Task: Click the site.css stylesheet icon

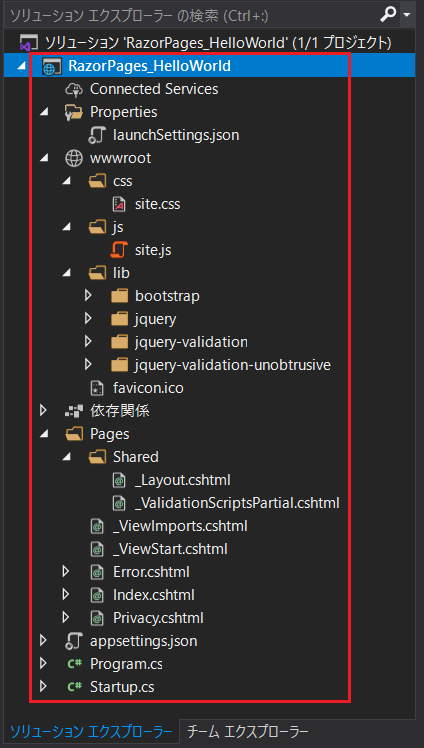Action: (119, 204)
